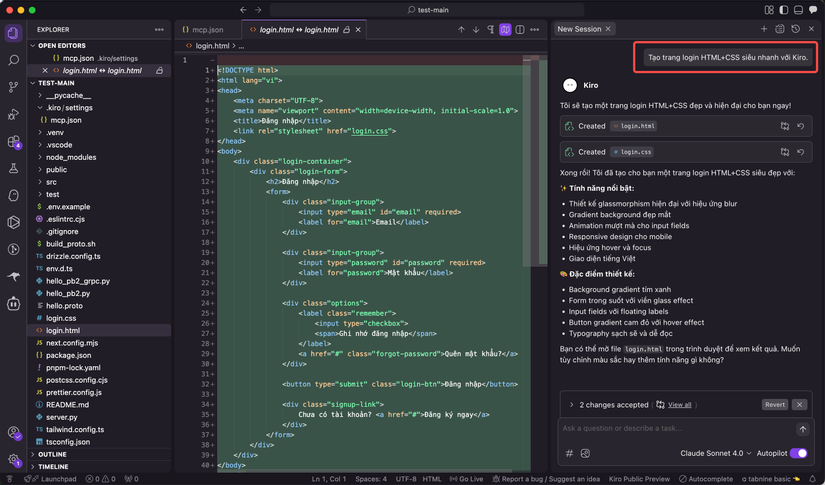
Task: Close the Kiro chat panel
Action: point(811,29)
